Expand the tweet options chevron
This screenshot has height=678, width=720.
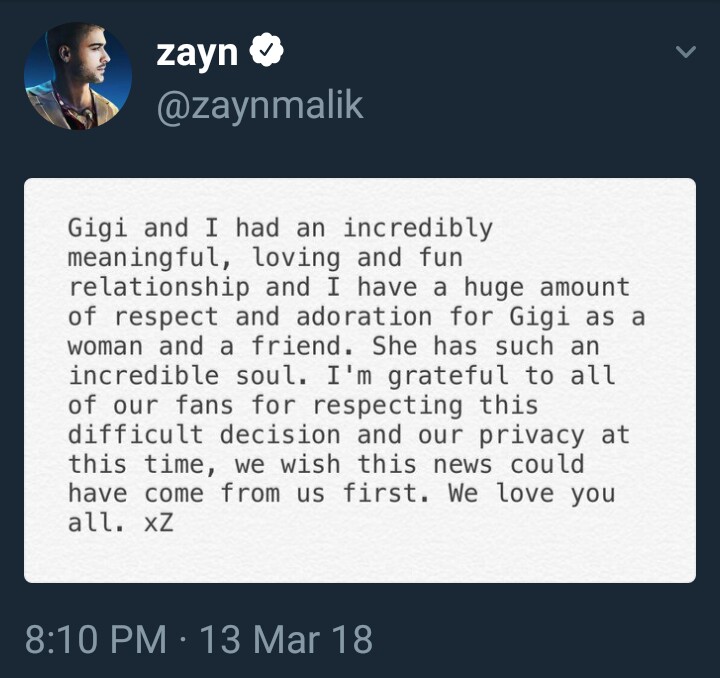point(685,52)
